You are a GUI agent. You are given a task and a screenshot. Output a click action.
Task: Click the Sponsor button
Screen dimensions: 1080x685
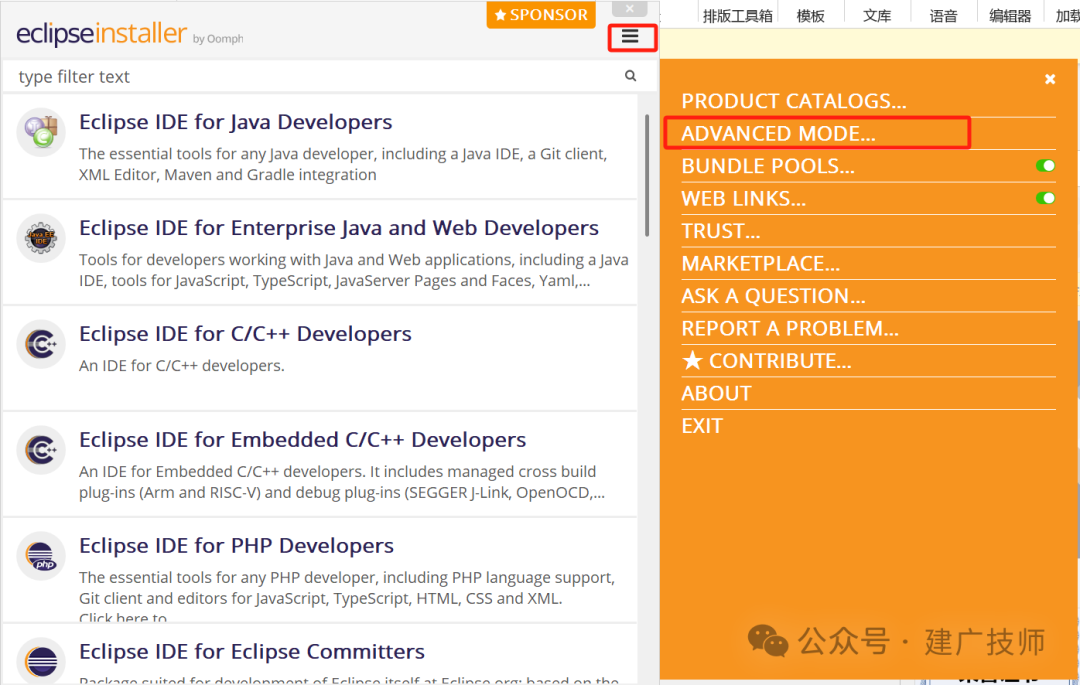(541, 14)
